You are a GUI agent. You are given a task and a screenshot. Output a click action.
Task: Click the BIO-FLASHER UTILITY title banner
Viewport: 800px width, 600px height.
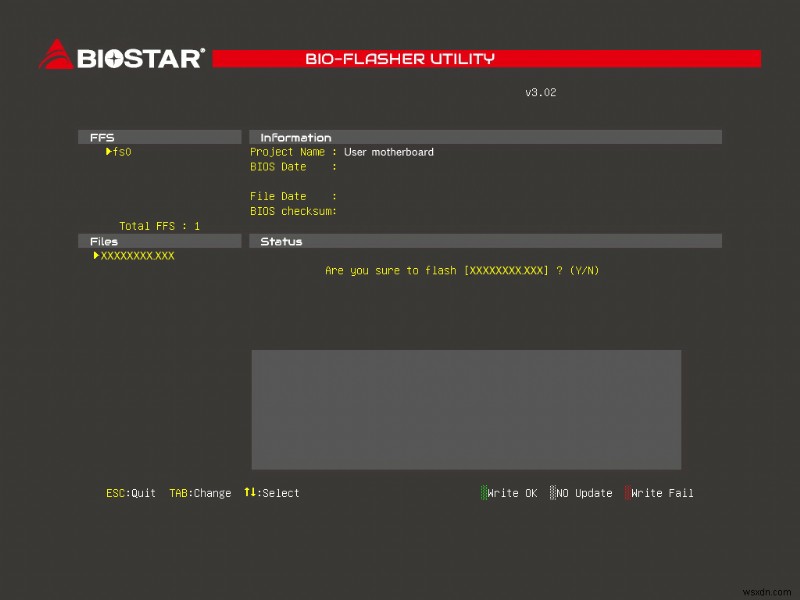[x=487, y=59]
